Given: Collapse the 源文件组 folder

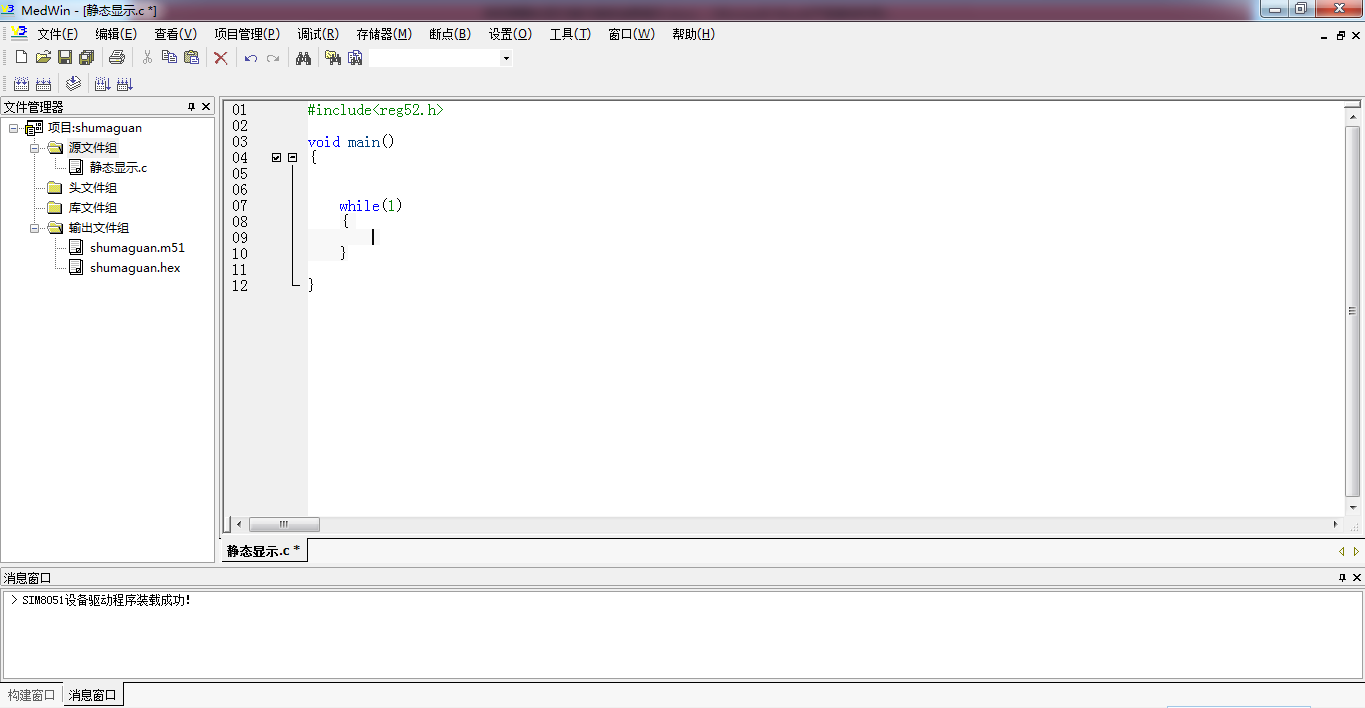Looking at the screenshot, I should click(x=34, y=148).
